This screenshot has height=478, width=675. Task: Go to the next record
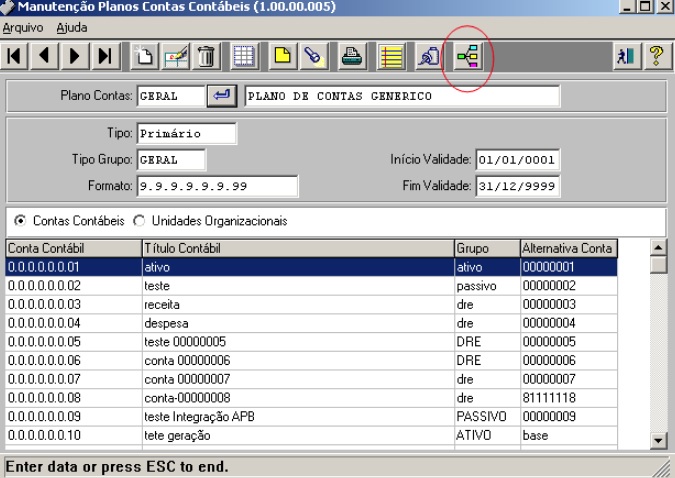74,56
